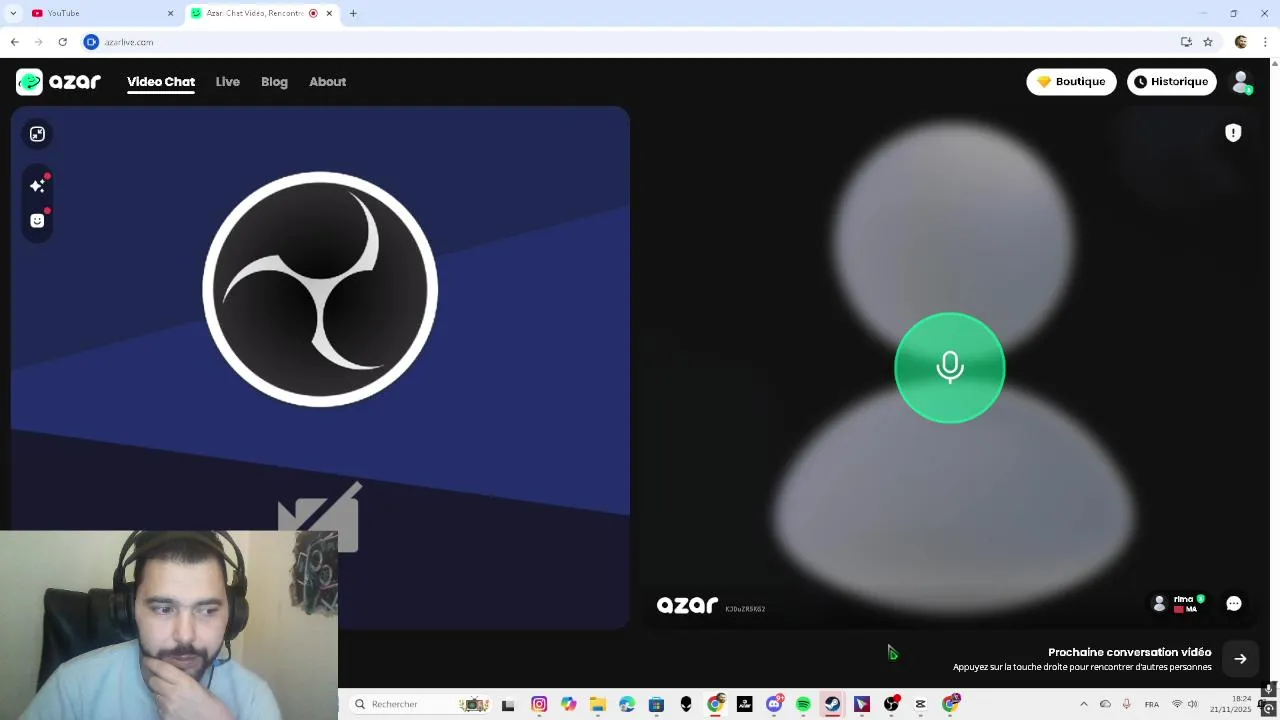Viewport: 1280px width, 720px height.
Task: Go back in the browser
Action: [15, 42]
